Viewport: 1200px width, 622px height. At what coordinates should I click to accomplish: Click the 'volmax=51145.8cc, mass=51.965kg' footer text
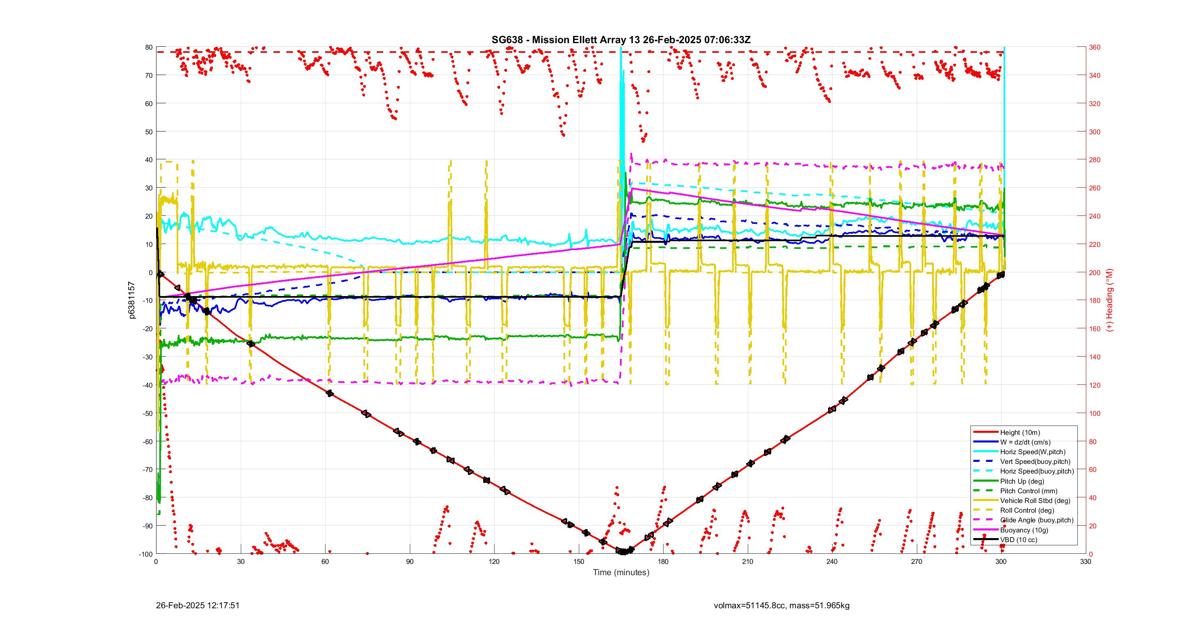[782, 605]
